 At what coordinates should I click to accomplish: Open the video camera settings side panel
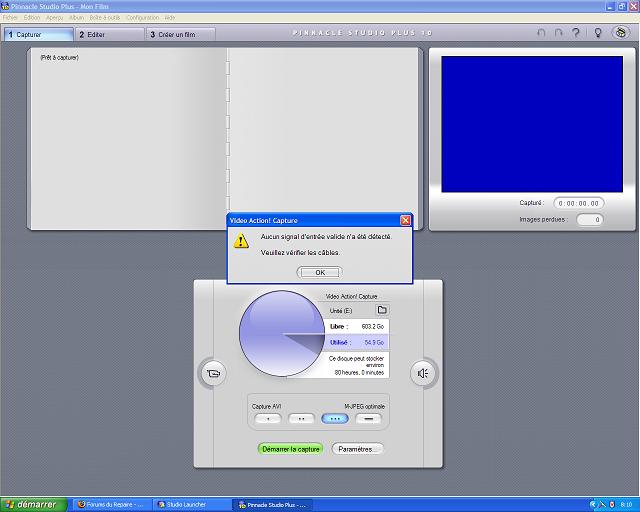213,373
